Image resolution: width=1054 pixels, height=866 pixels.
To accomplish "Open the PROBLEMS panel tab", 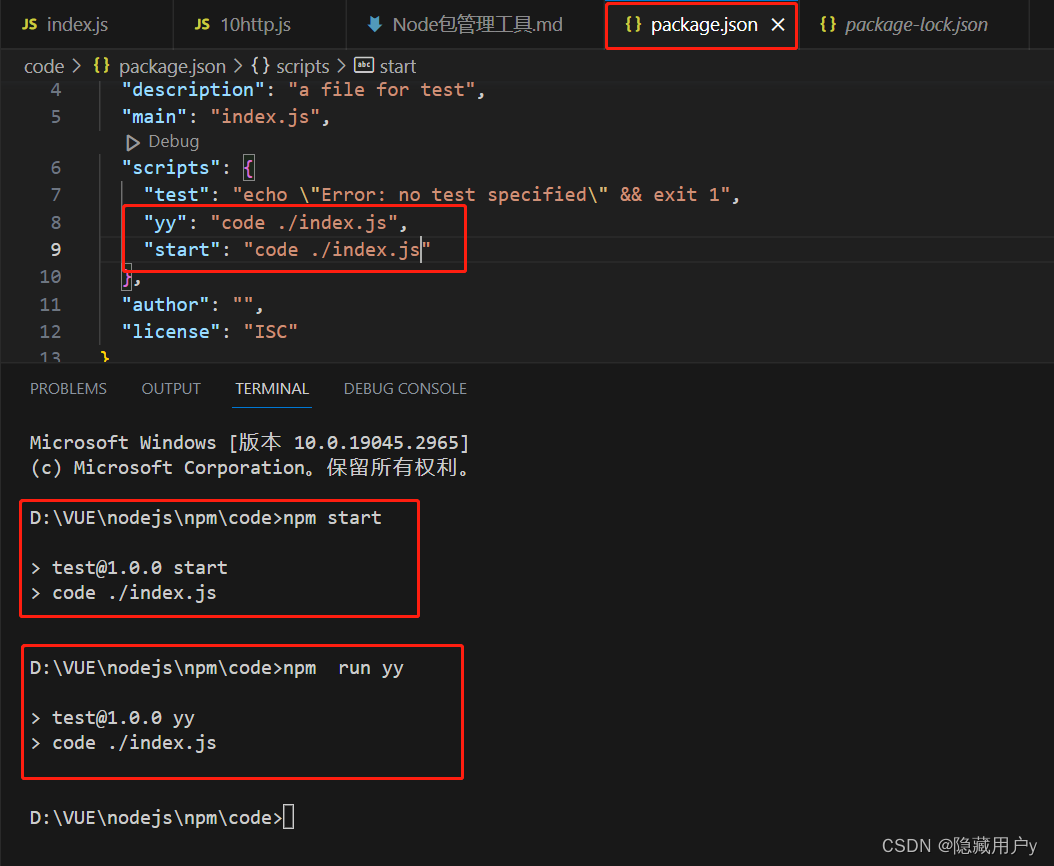I will click(x=68, y=389).
